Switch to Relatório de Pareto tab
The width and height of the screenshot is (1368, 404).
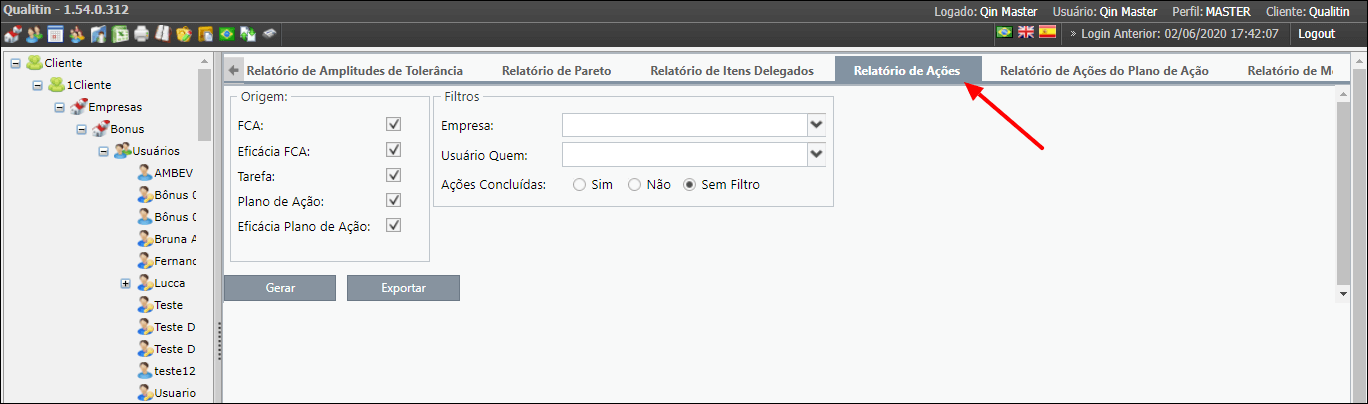click(x=556, y=71)
